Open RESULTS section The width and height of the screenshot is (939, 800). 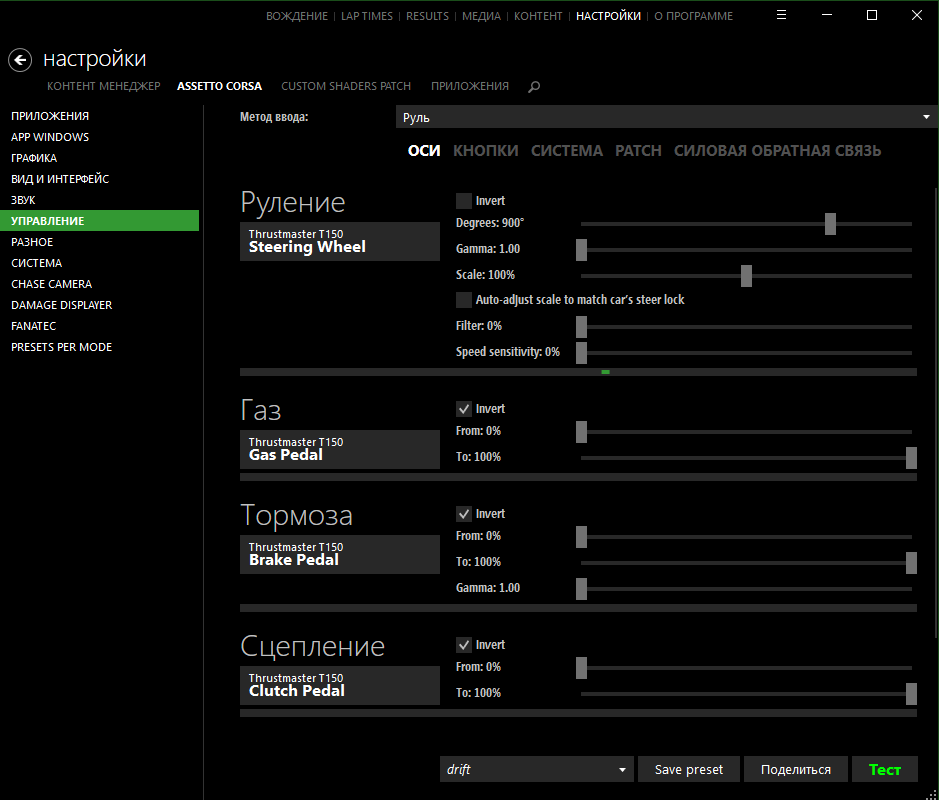point(427,16)
